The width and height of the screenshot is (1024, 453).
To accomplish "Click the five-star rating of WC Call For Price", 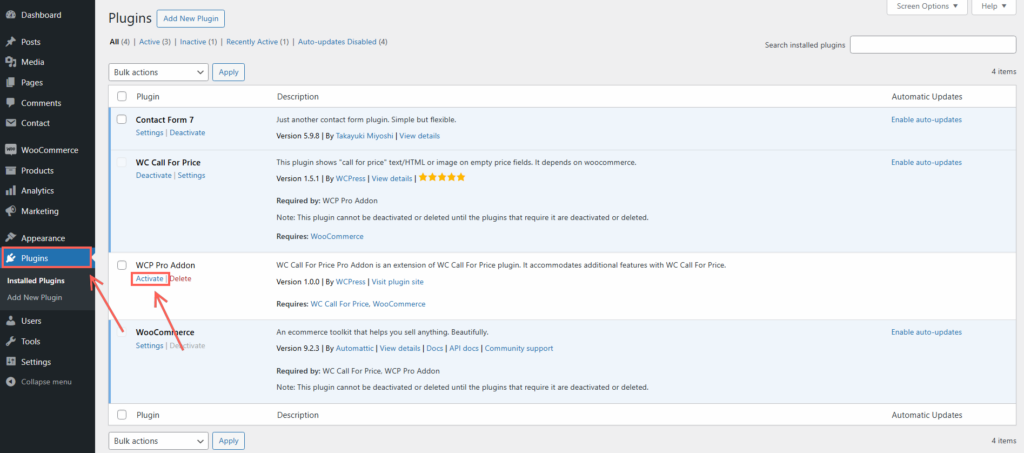I will coord(442,178).
